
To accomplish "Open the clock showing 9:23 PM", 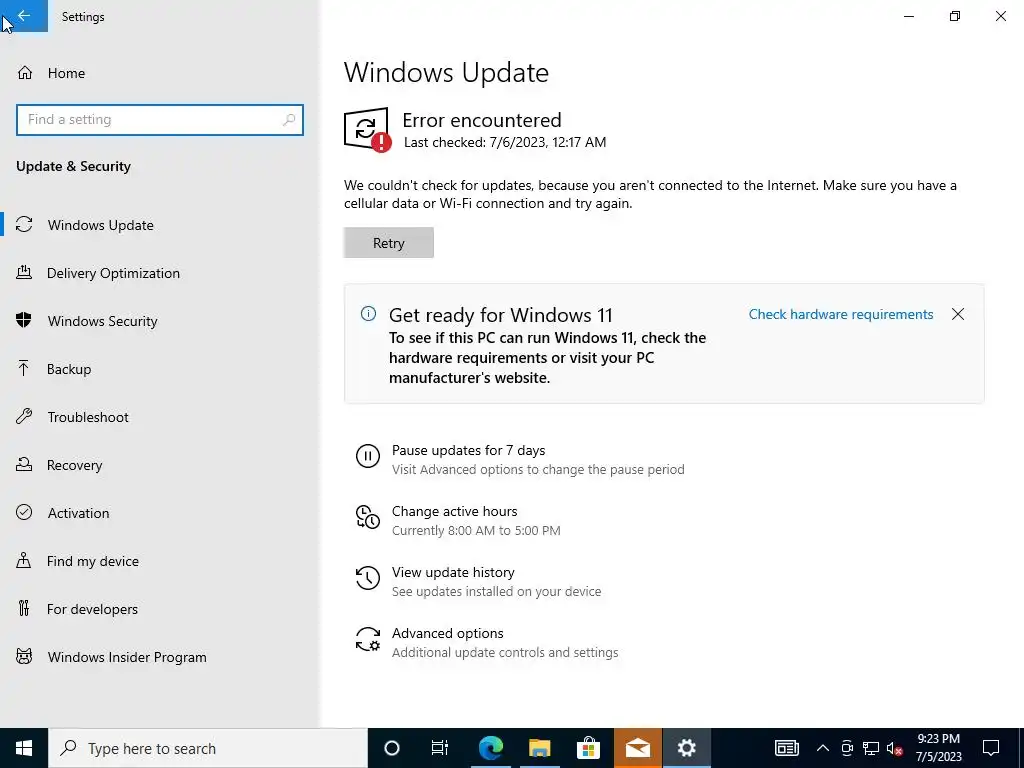I will [938, 748].
